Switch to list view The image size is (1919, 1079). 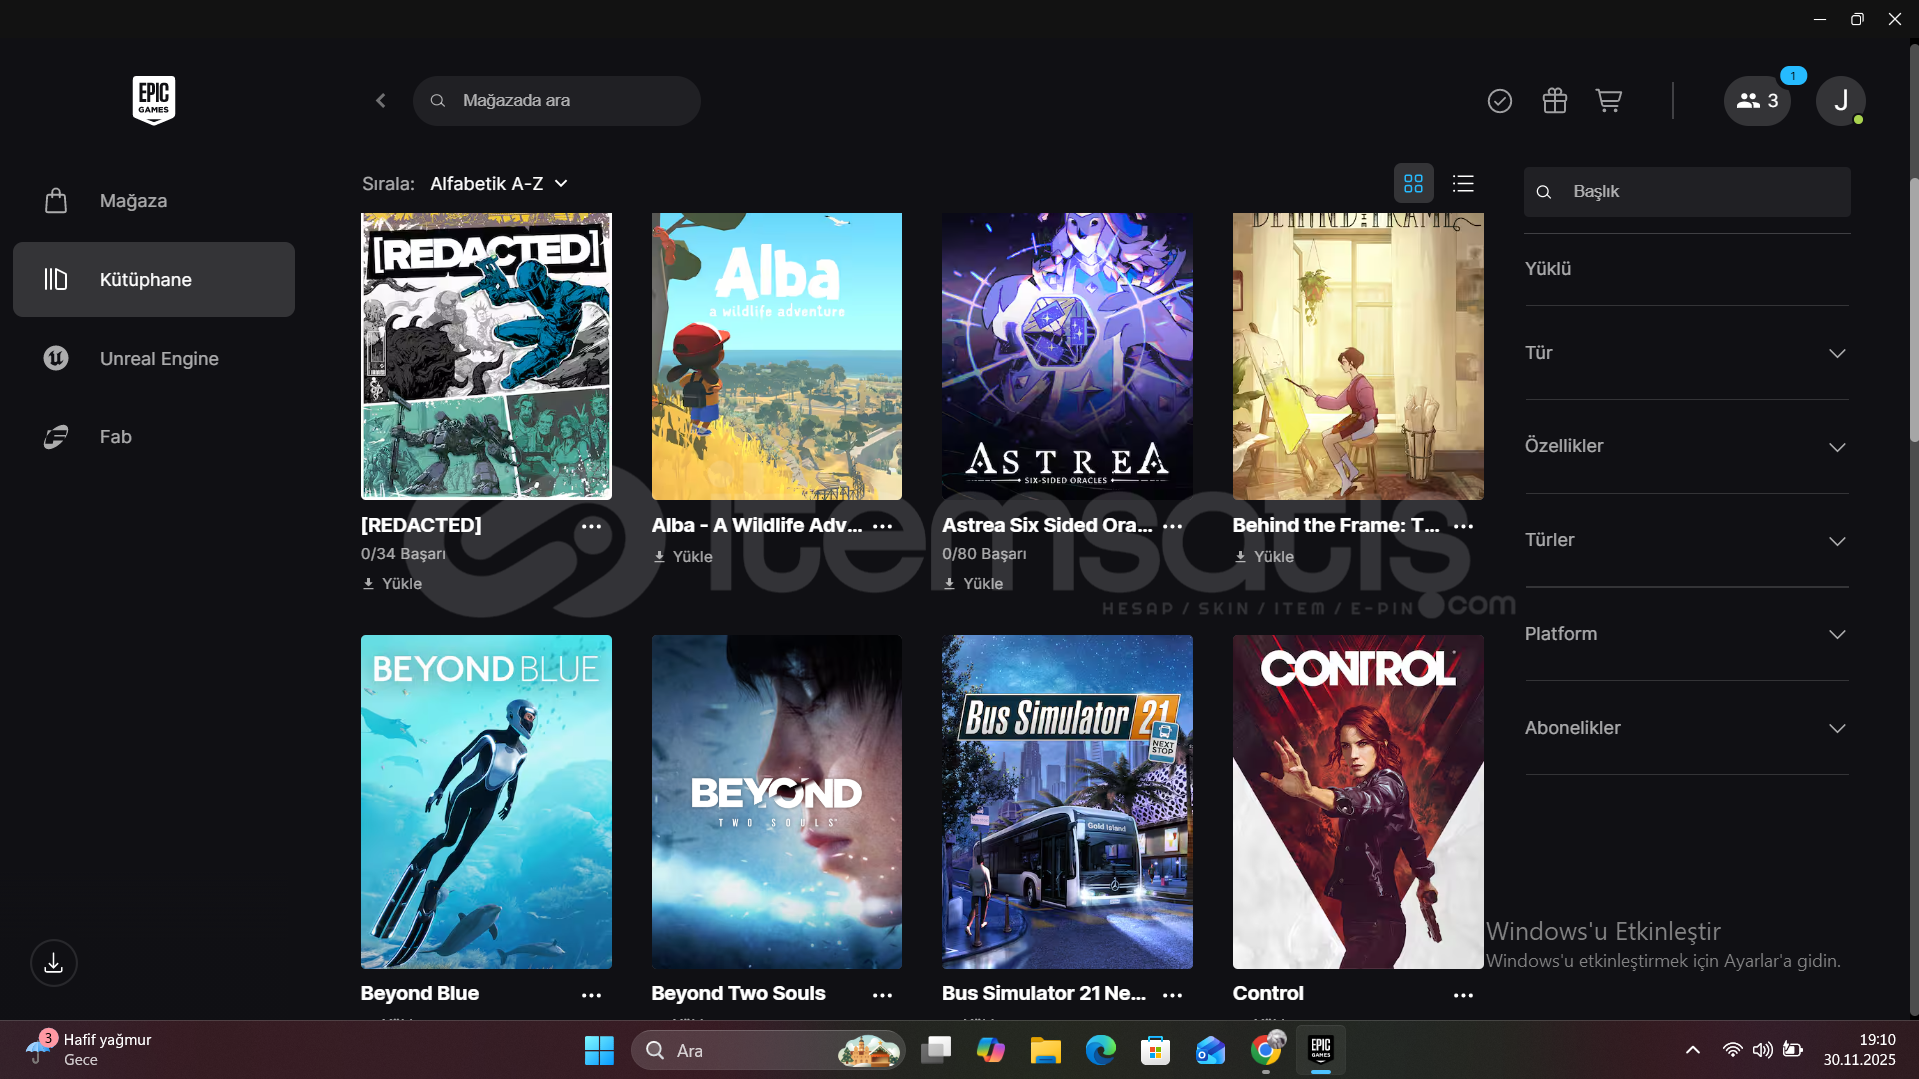pyautogui.click(x=1463, y=184)
